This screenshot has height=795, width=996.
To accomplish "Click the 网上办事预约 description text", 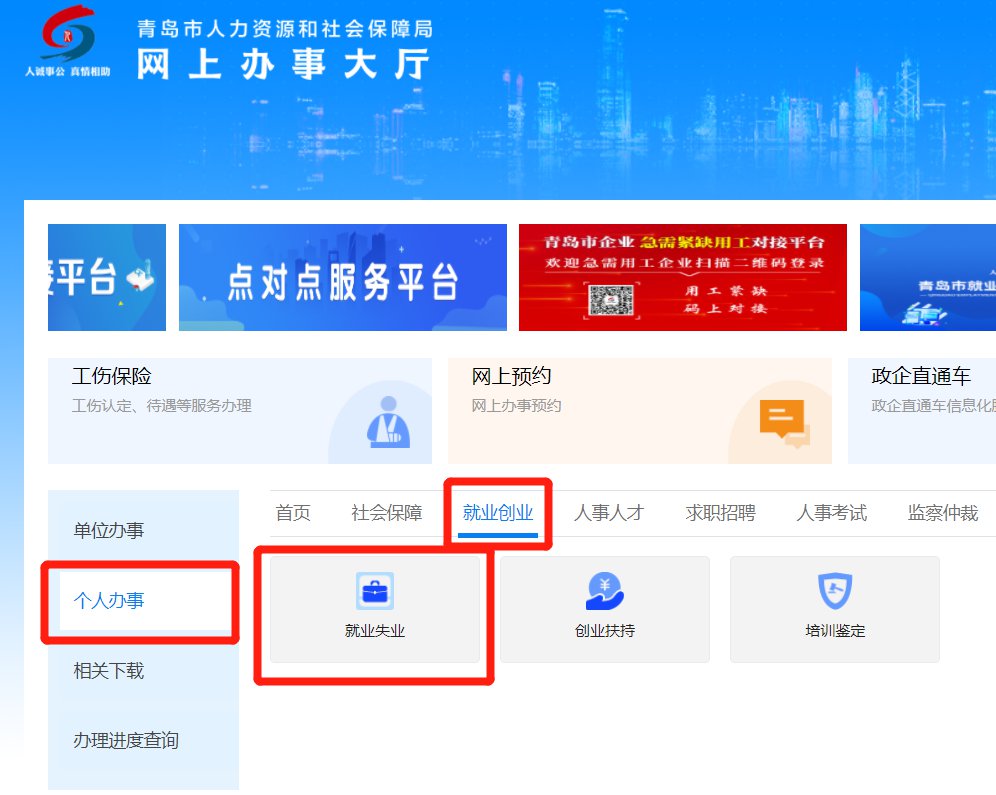I will pos(516,406).
